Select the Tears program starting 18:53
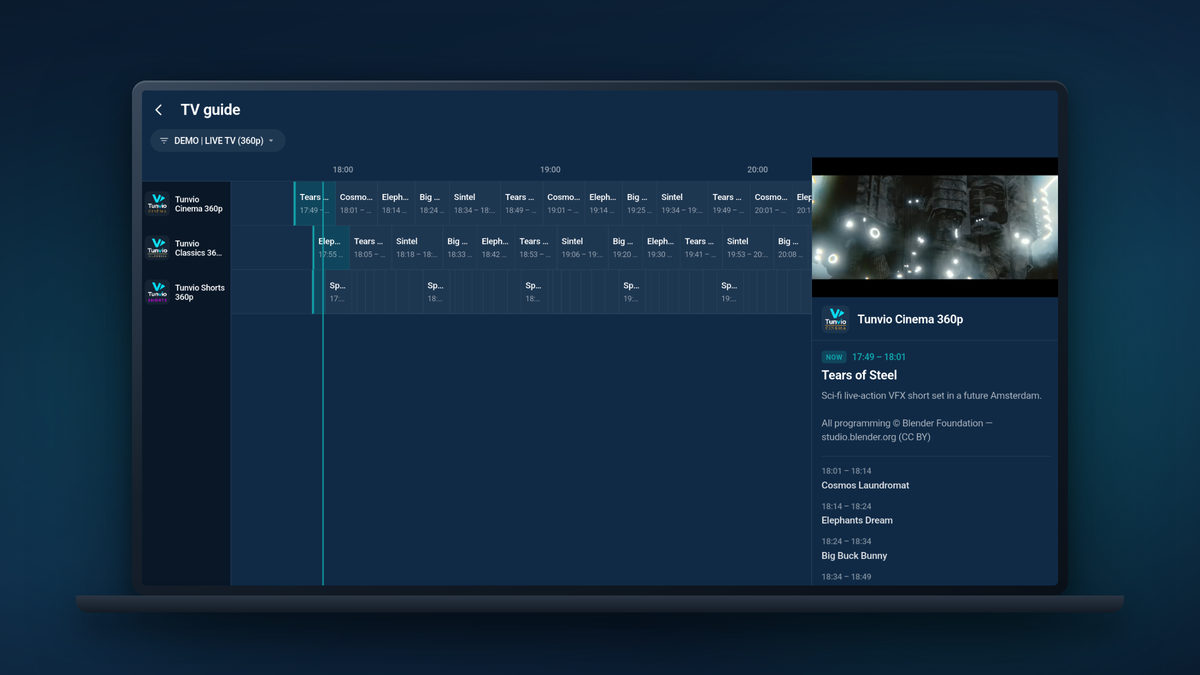 534,247
